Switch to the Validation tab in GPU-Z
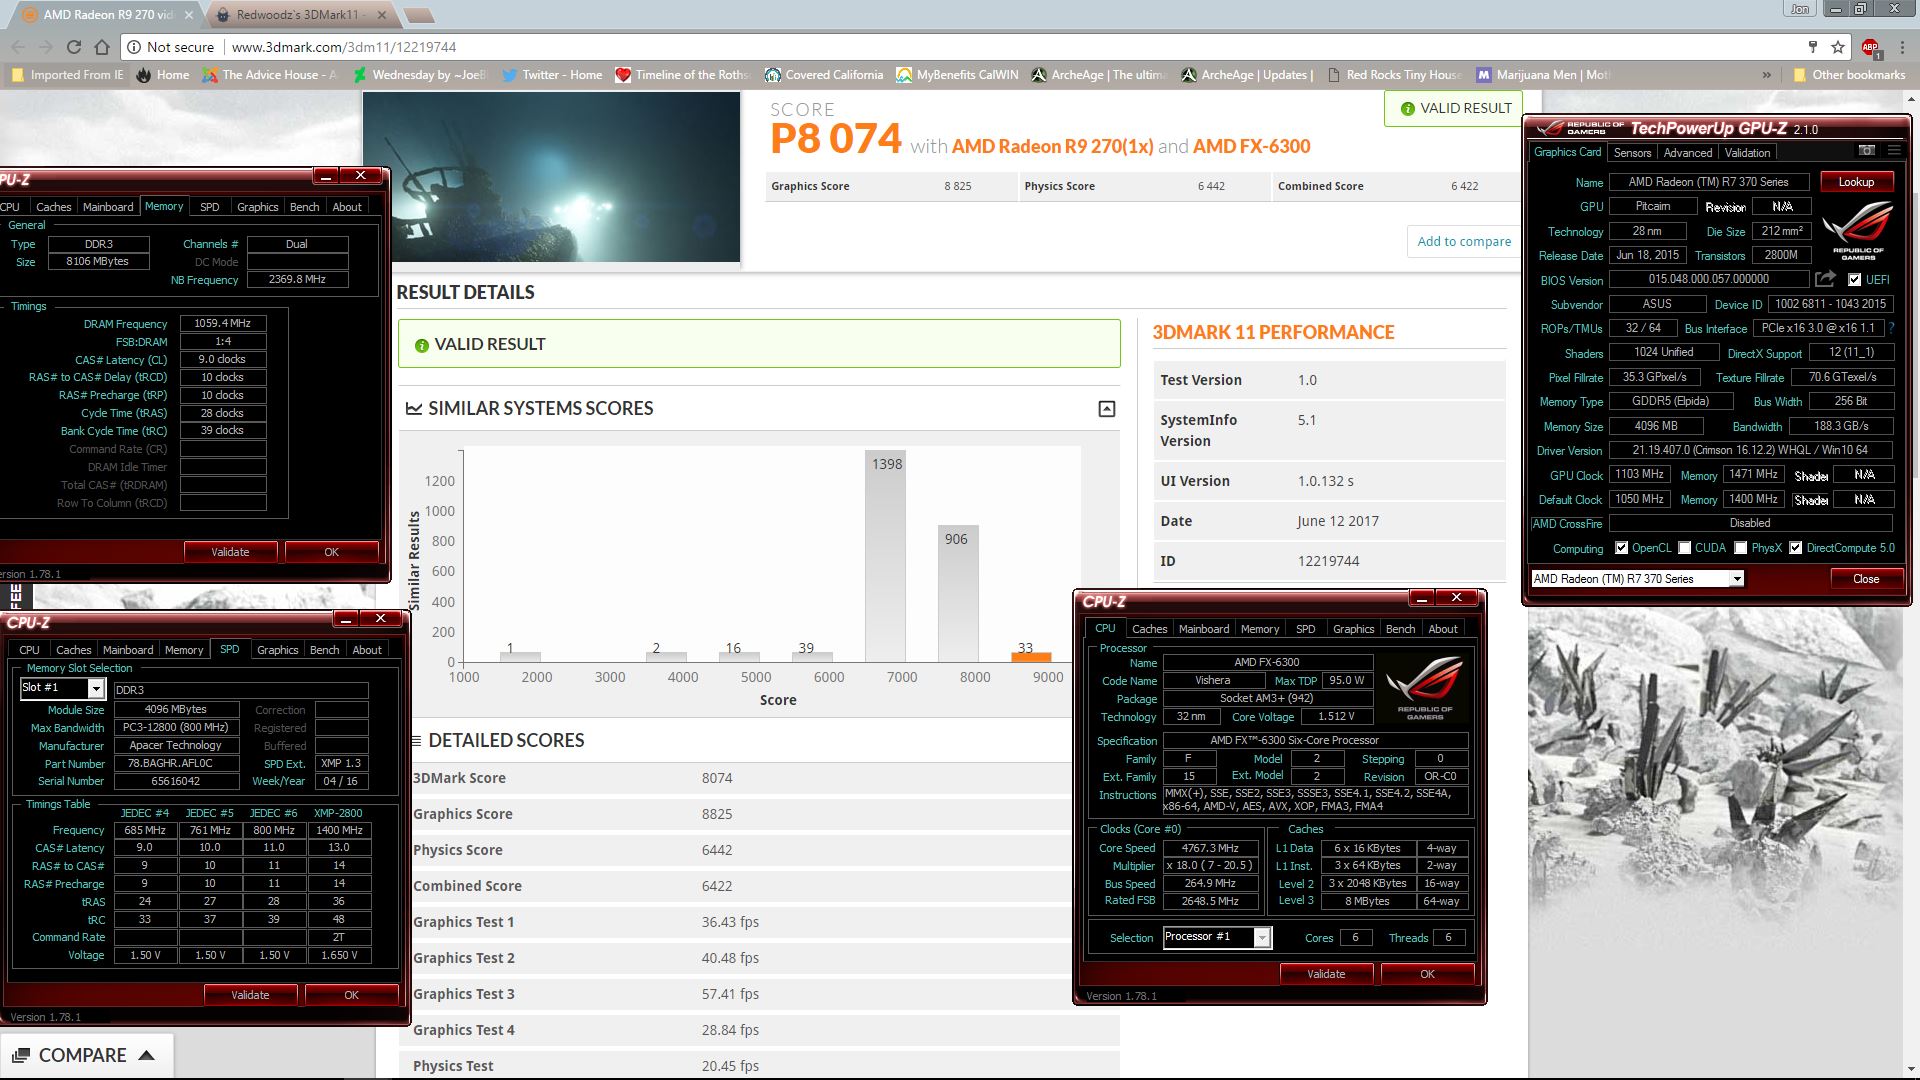The height and width of the screenshot is (1080, 1920). pyautogui.click(x=1747, y=153)
